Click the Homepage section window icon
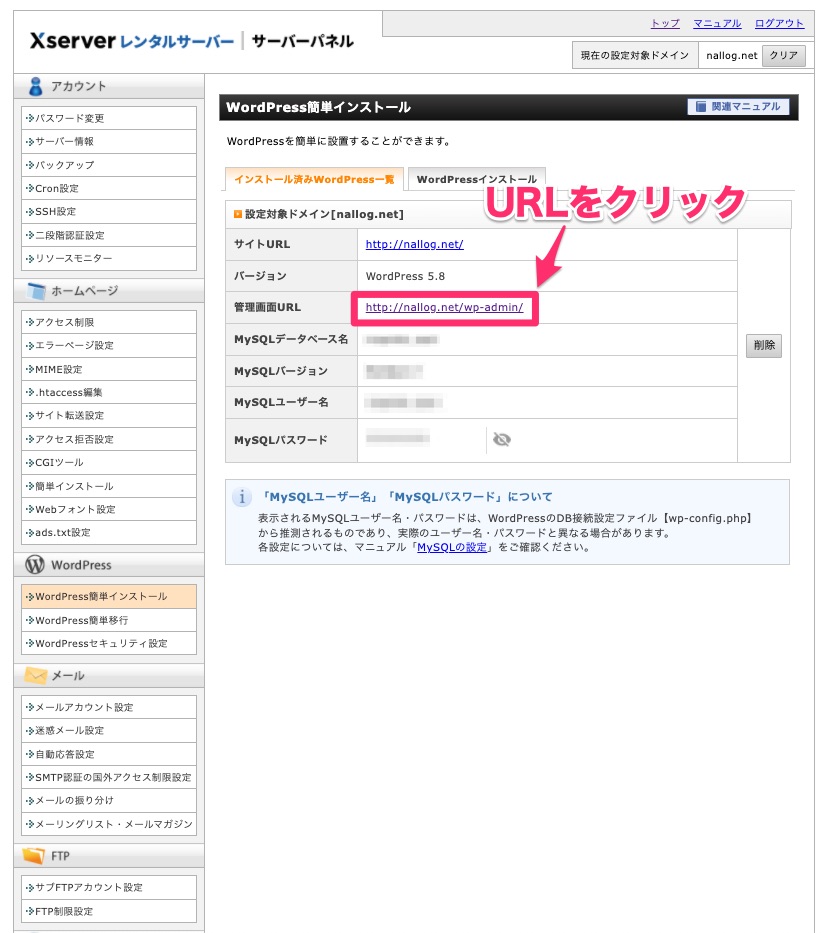Screen dimensions: 832x933 point(37,291)
